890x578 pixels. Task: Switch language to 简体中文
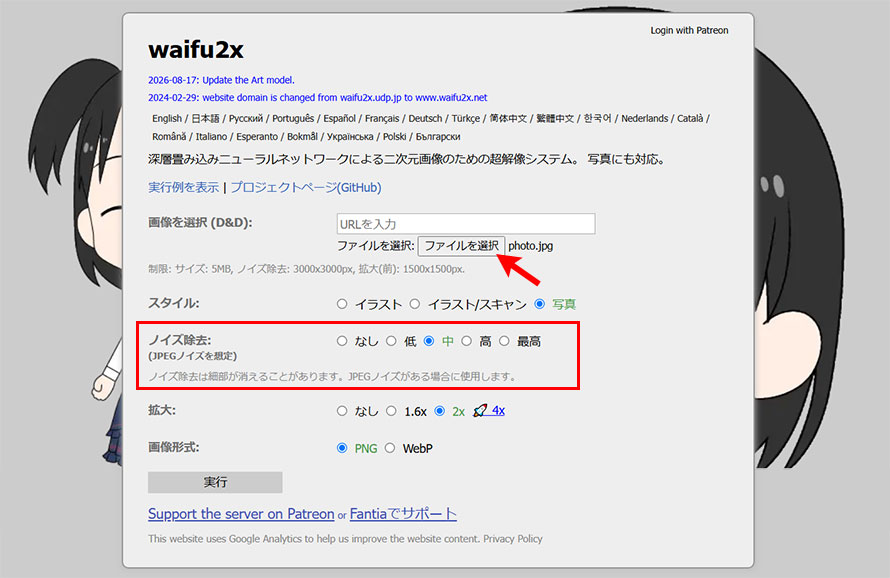pyautogui.click(x=508, y=118)
